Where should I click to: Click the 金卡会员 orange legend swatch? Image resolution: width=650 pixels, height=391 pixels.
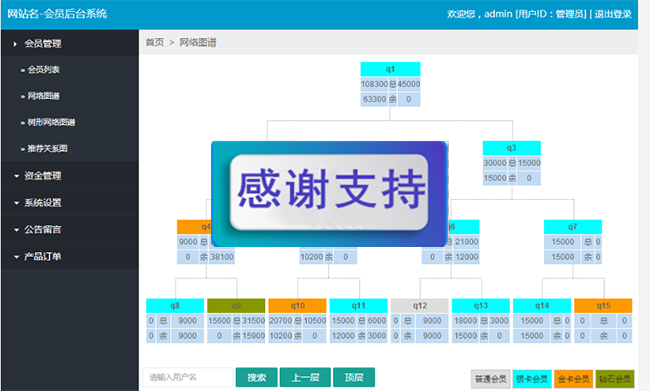click(x=573, y=379)
